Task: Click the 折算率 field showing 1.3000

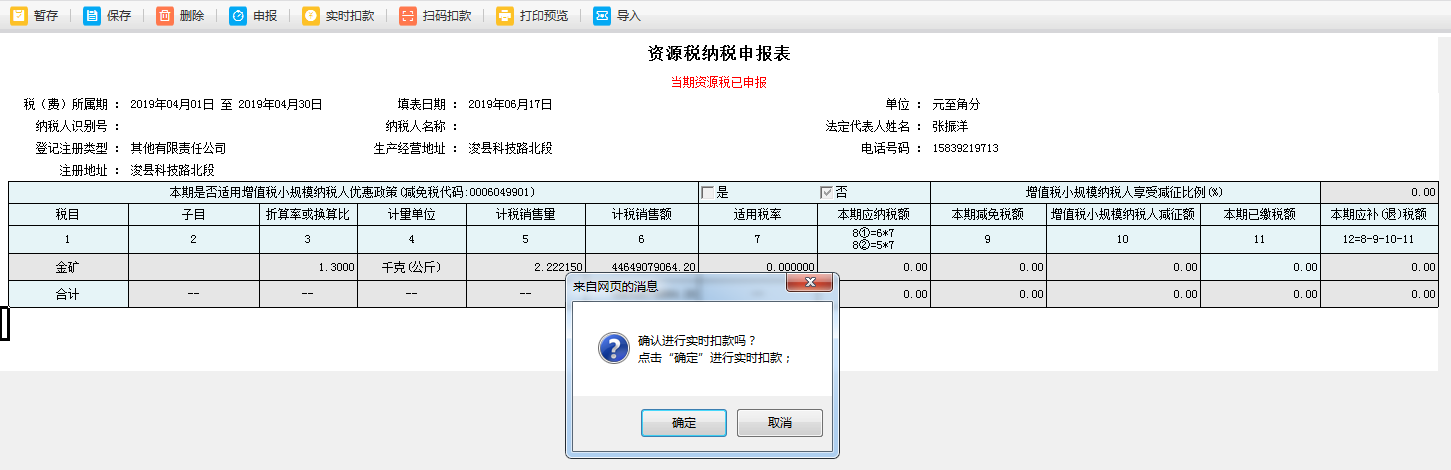Action: pos(306,267)
